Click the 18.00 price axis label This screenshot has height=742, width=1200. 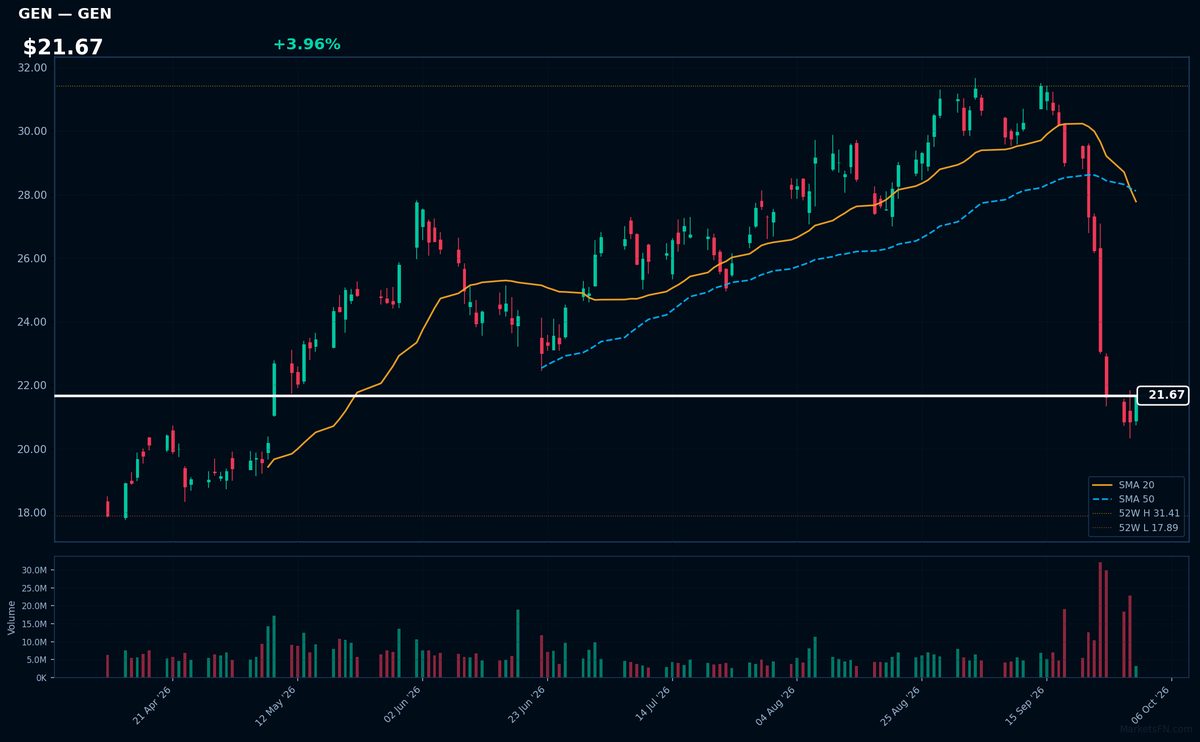[x=32, y=513]
